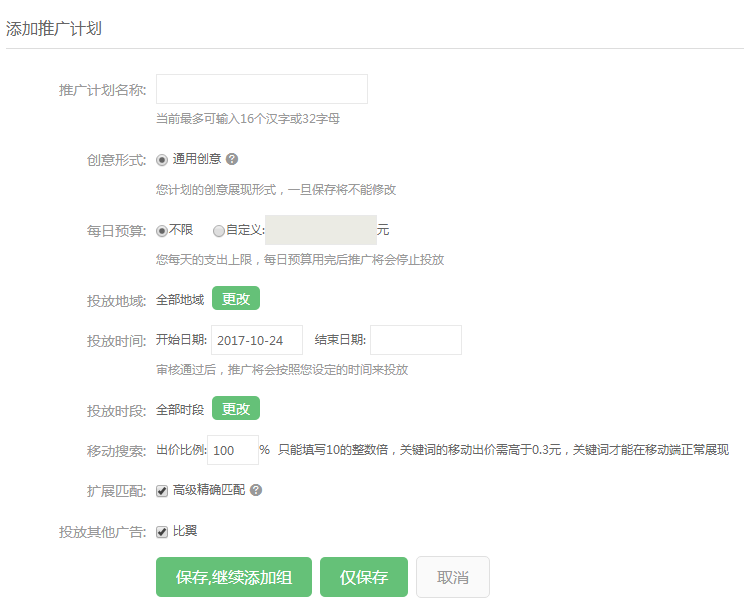Screen dimensions: 744x606
Task: Click the 全部时段 text
Action: pyautogui.click(x=180, y=409)
